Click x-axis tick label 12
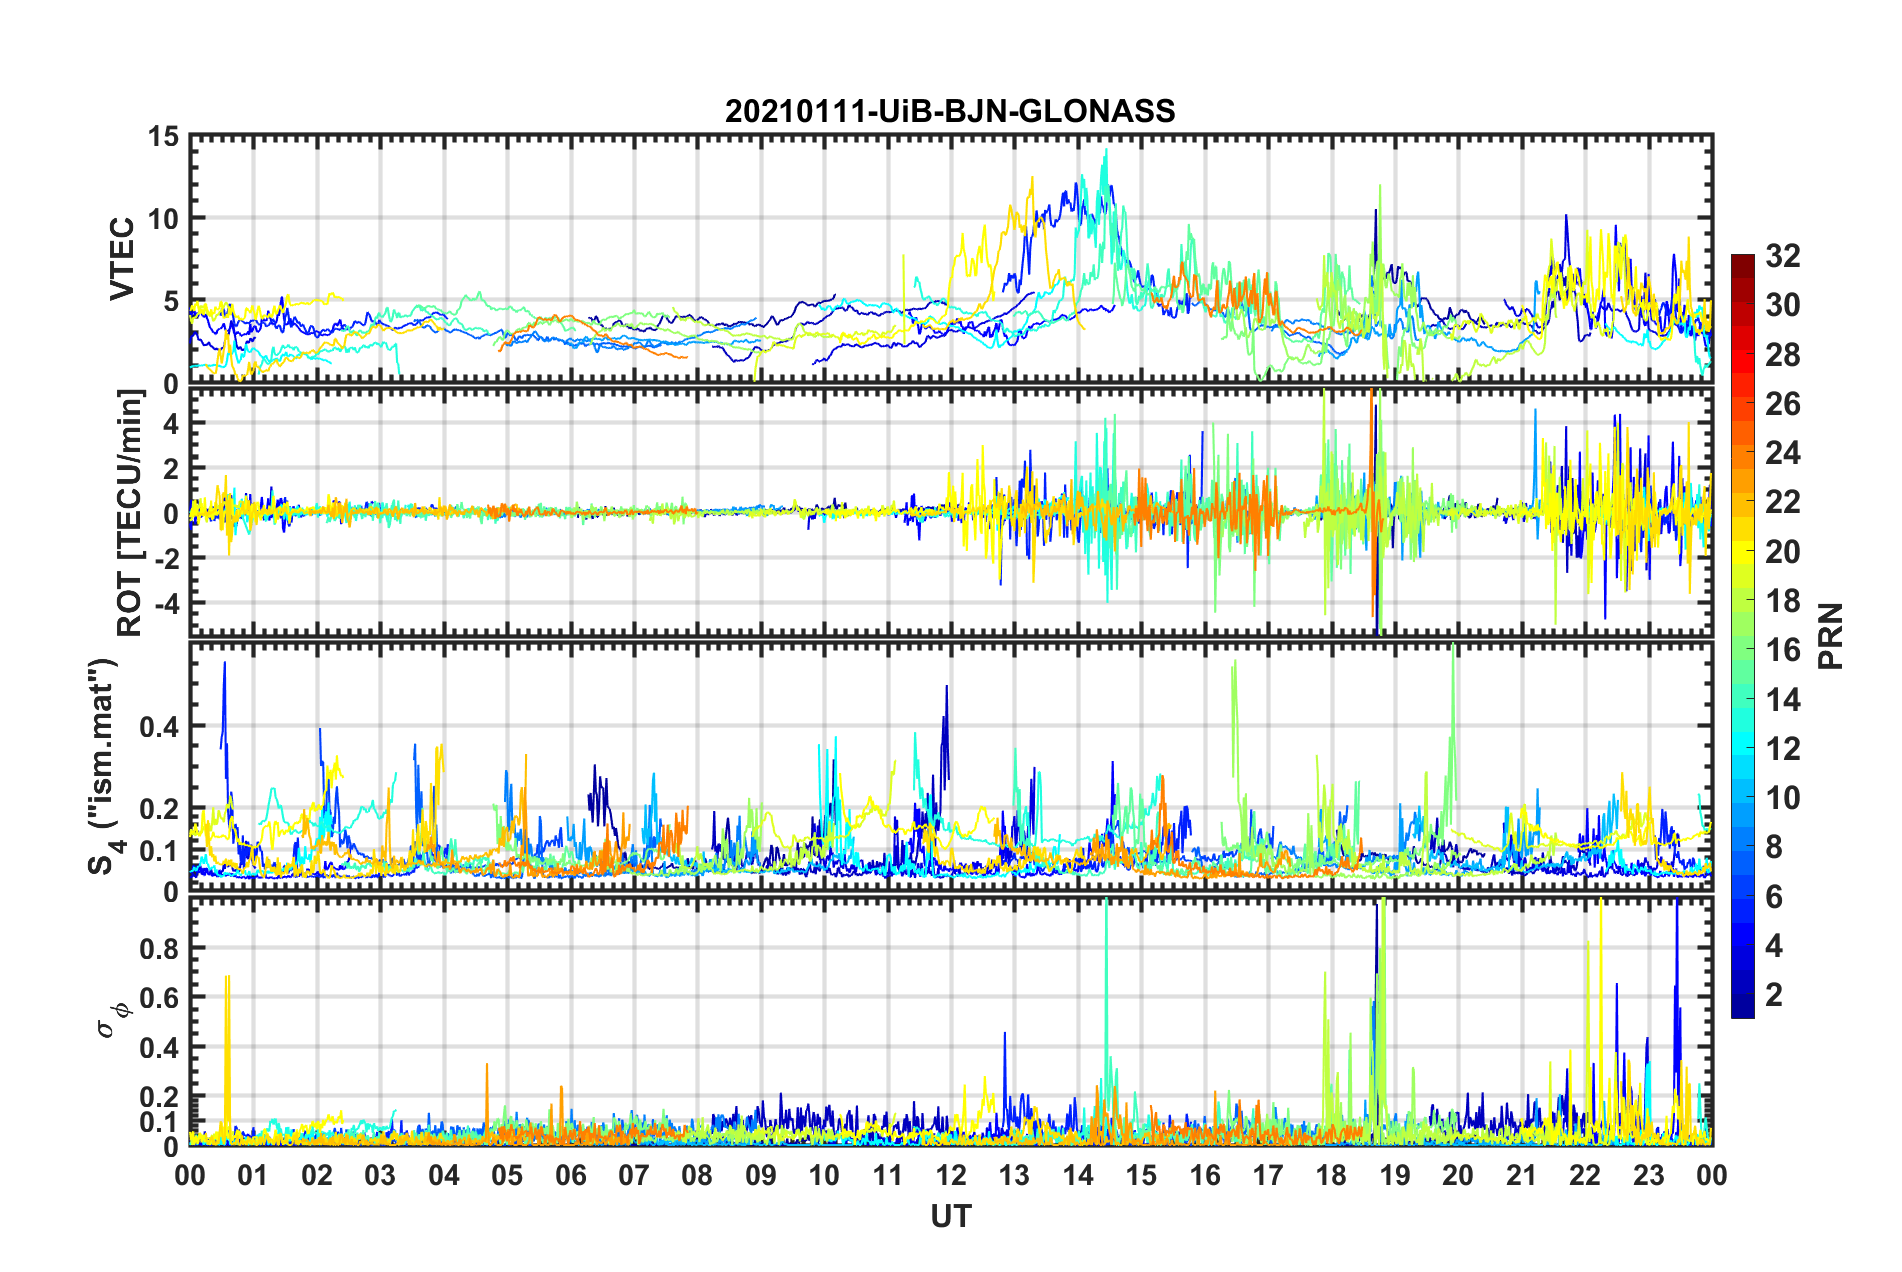This screenshot has height=1272, width=1902. click(x=951, y=1175)
